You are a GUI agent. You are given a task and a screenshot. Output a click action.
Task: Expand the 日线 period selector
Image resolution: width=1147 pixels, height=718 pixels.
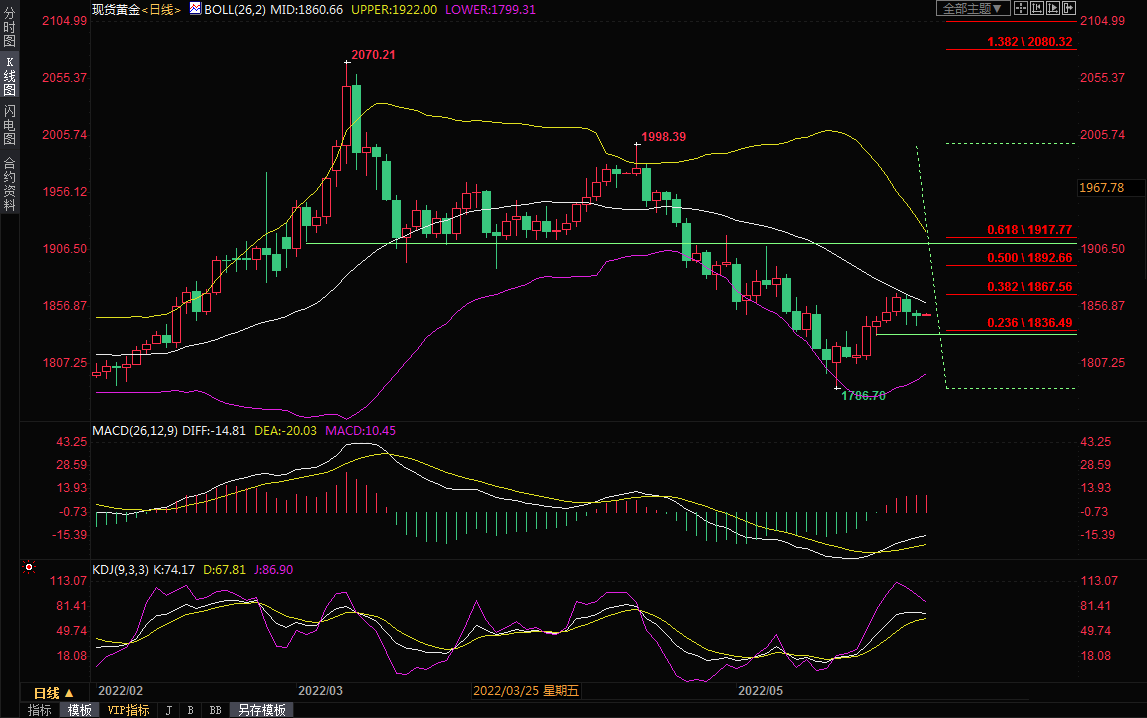(54, 693)
